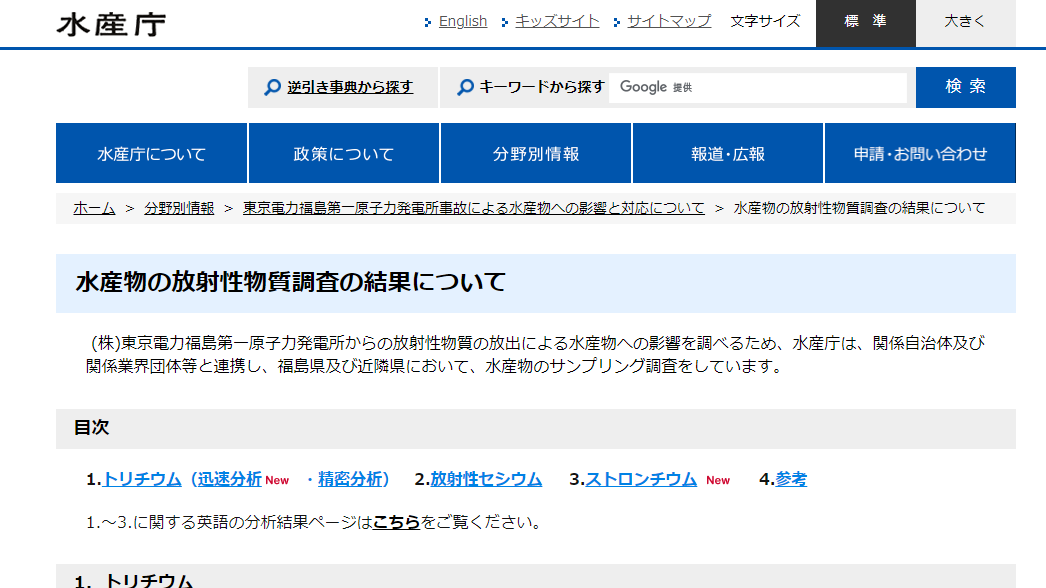Switch to the English page
The image size is (1046, 588).
point(462,20)
